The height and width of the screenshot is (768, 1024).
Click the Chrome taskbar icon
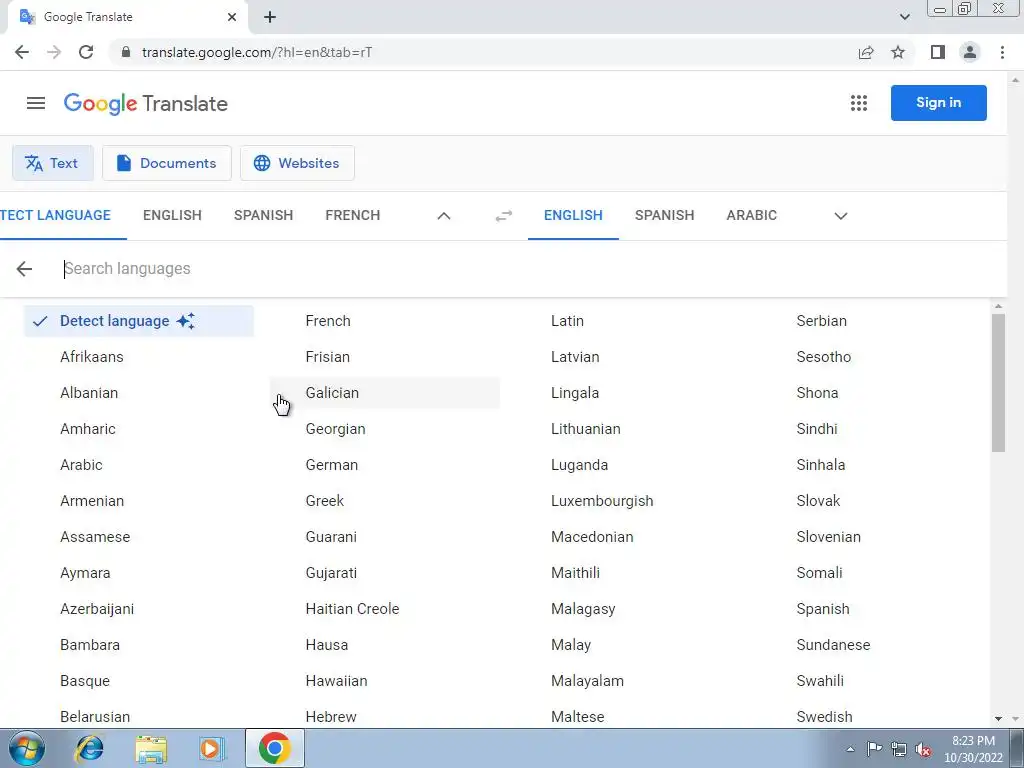coord(274,748)
